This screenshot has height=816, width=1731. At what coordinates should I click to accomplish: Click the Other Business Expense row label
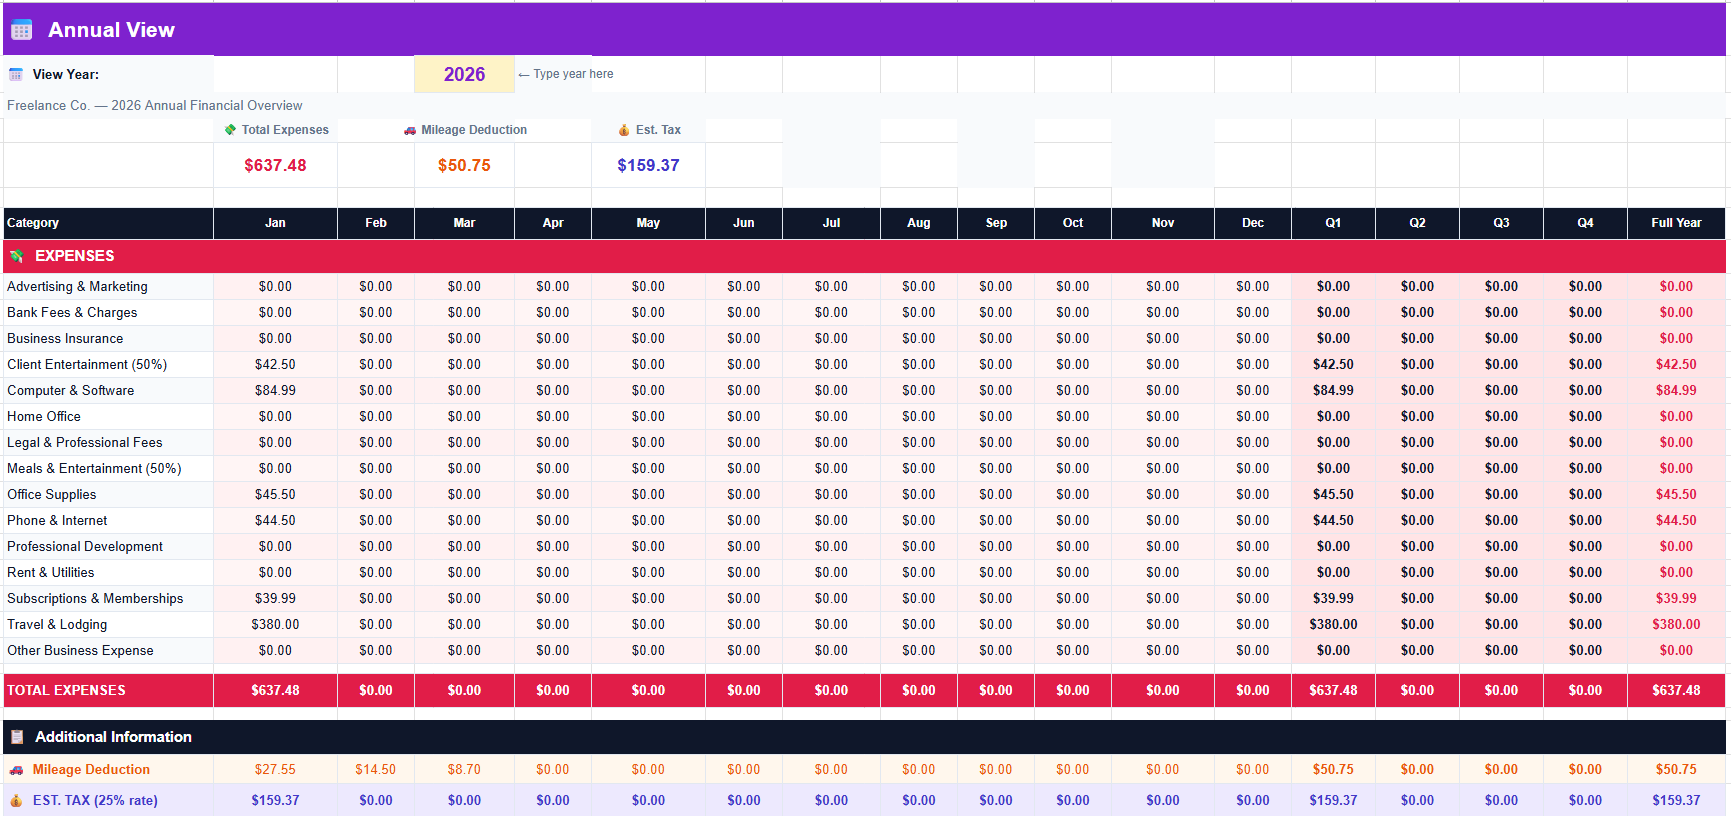(80, 651)
